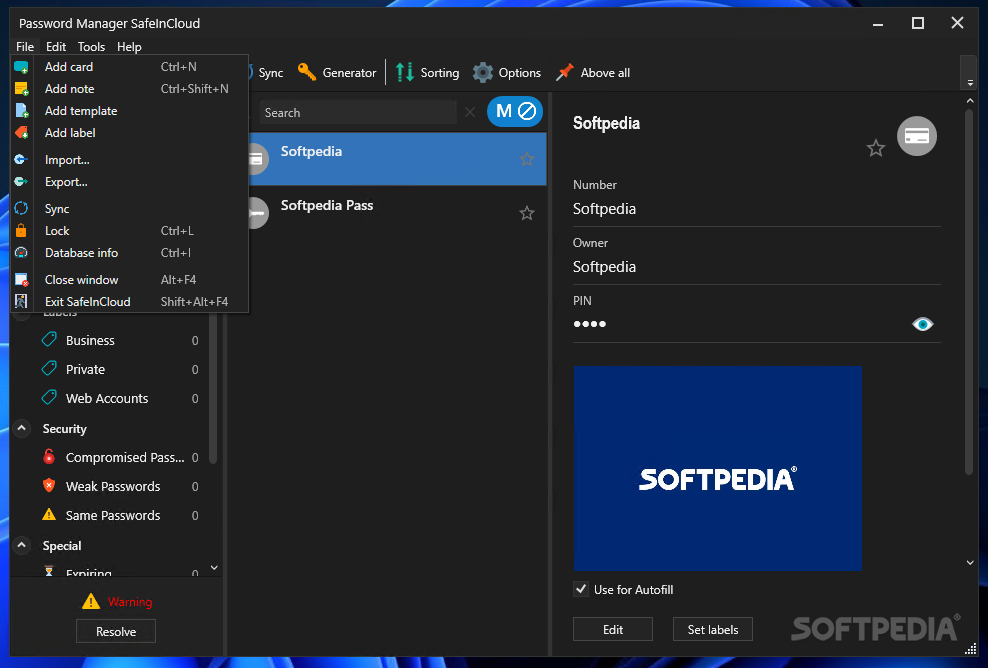This screenshot has width=988, height=668.
Task: Click the Close window menu icon
Action: point(21,280)
